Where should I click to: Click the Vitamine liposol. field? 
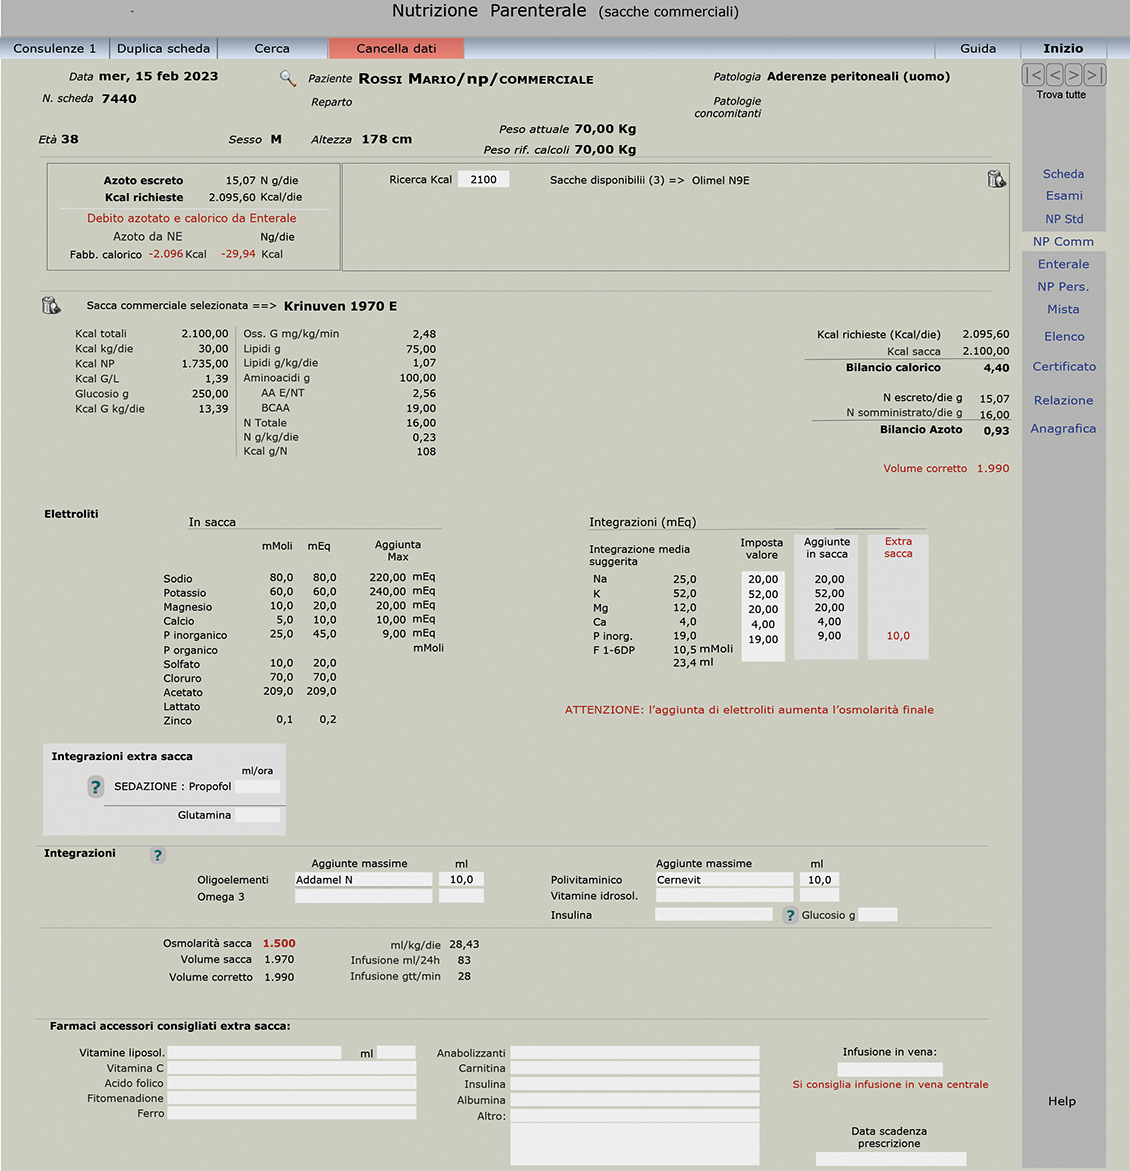tap(254, 1052)
